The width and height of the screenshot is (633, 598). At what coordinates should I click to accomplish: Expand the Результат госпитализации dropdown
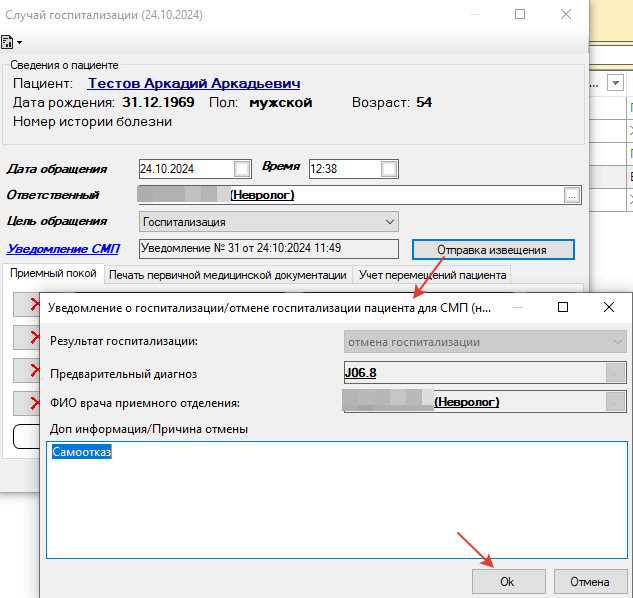tap(616, 342)
